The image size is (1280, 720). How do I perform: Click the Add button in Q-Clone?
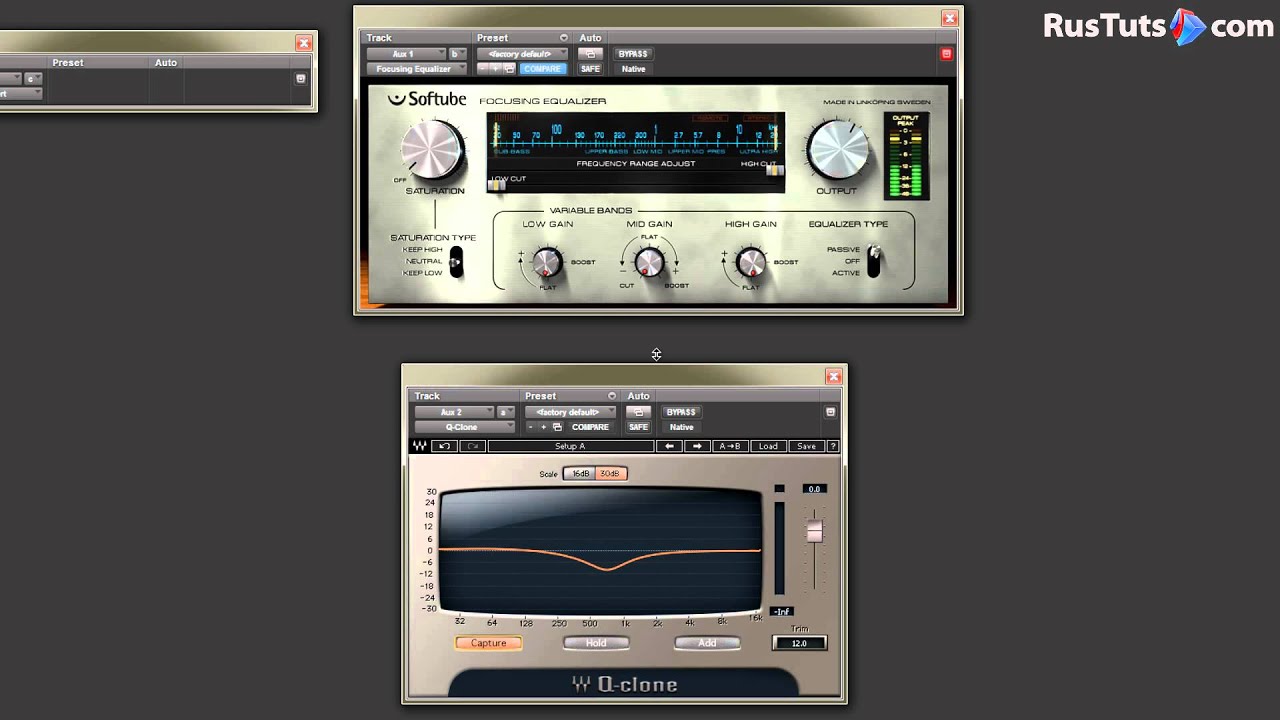[x=707, y=643]
